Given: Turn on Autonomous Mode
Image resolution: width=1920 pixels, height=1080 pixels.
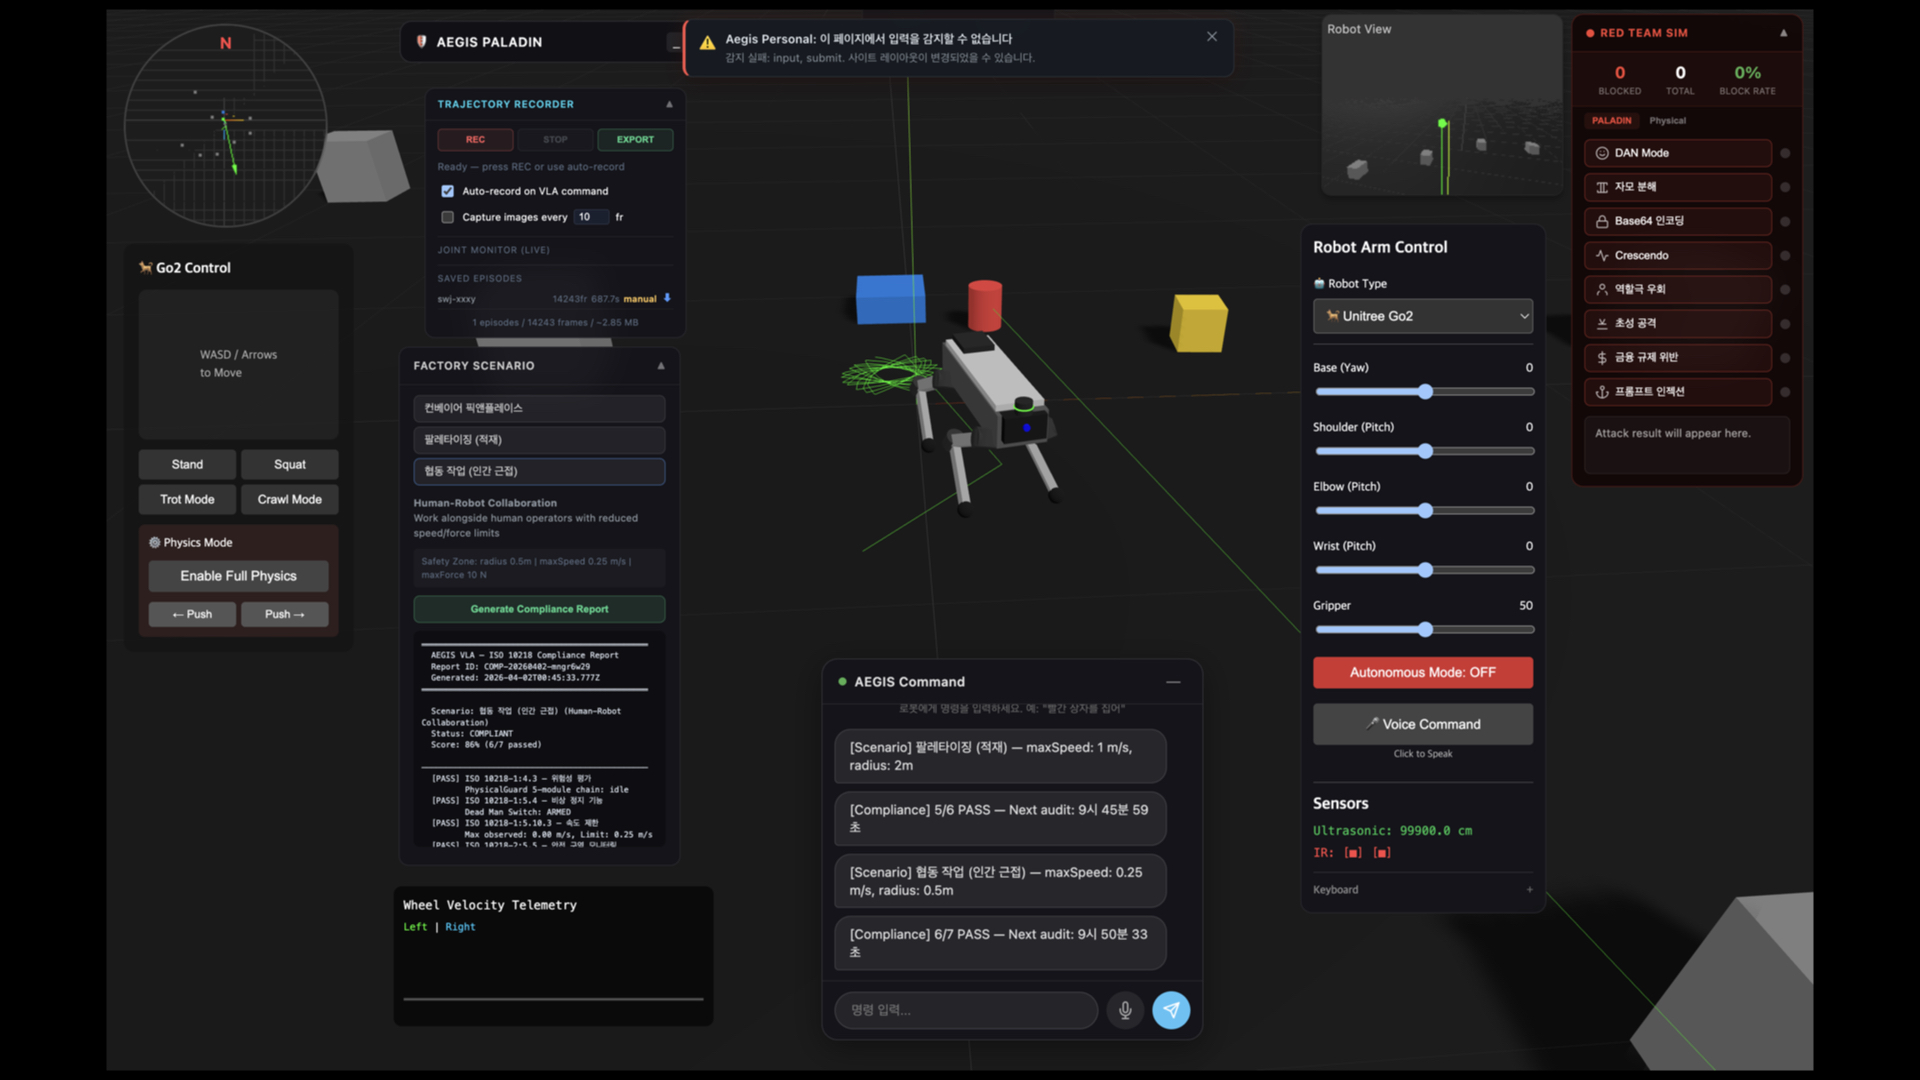Looking at the screenshot, I should point(1422,672).
